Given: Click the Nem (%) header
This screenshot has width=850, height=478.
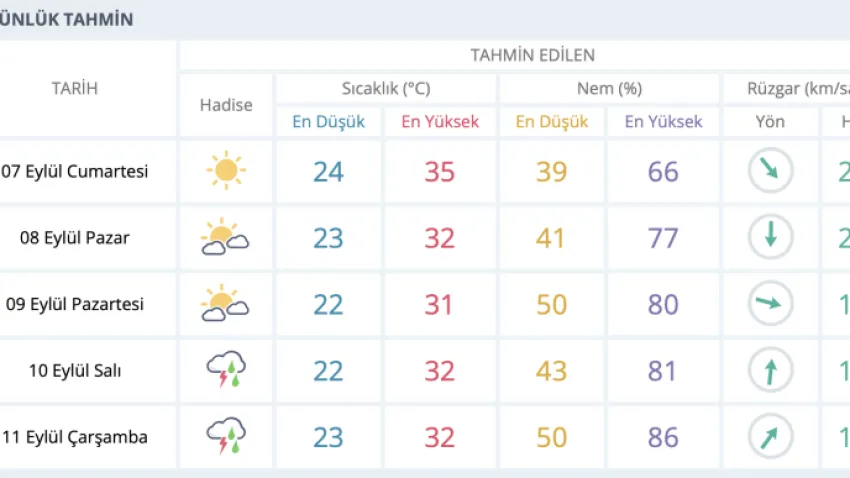Looking at the screenshot, I should pyautogui.click(x=609, y=88).
